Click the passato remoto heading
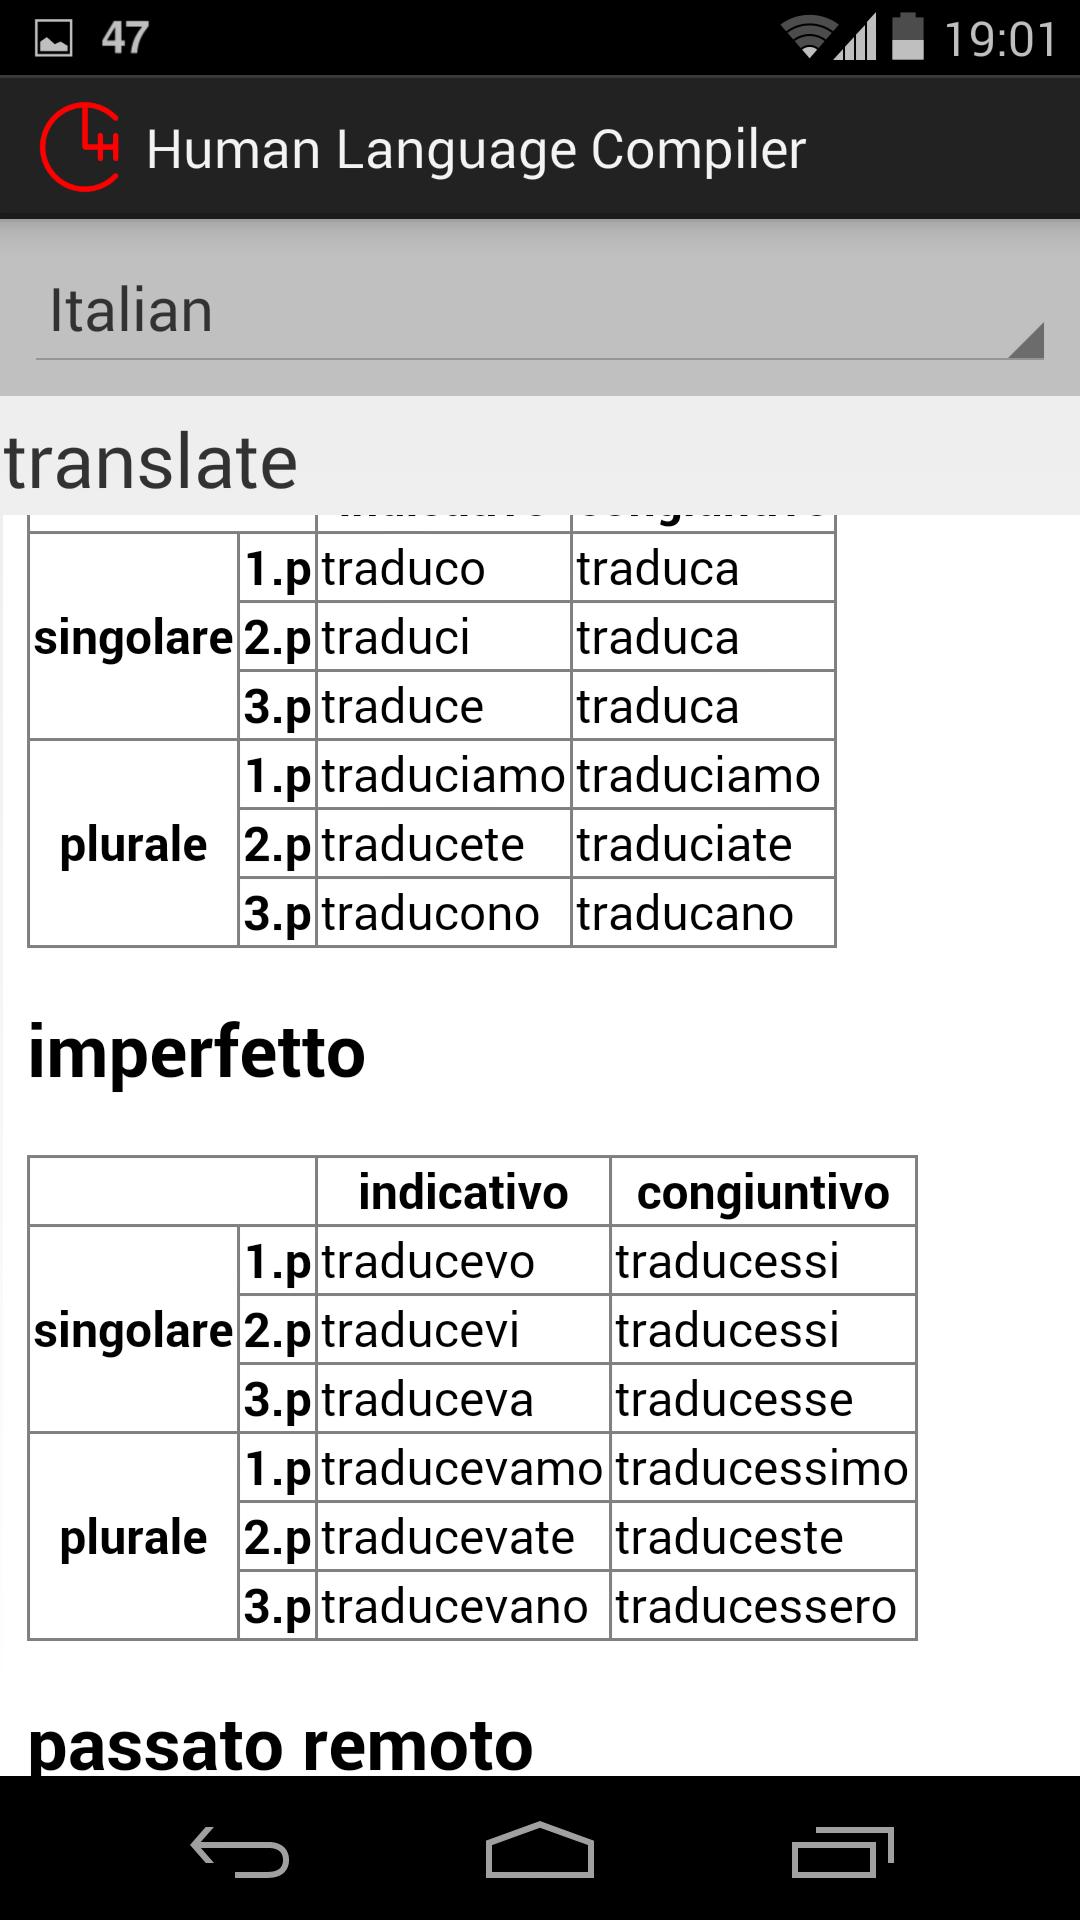This screenshot has width=1080, height=1920. click(281, 1746)
